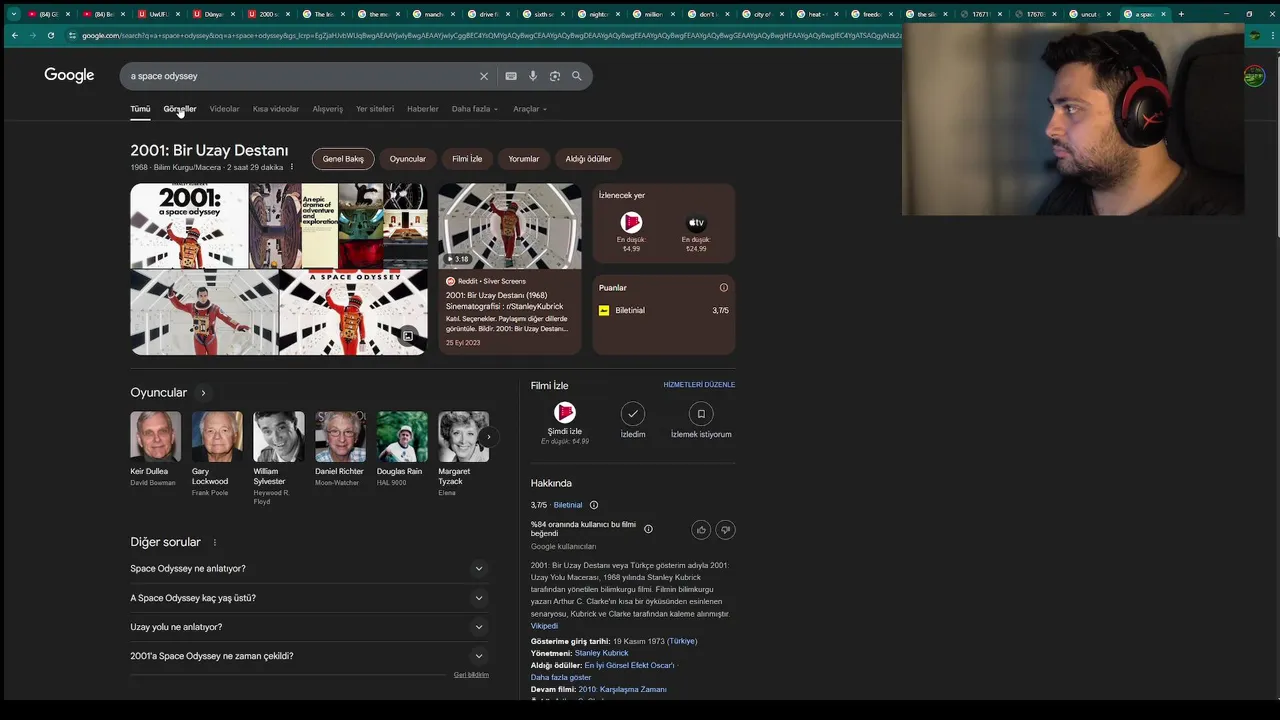Click Daha fazla göster link
1280x720 pixels.
[x=561, y=677]
